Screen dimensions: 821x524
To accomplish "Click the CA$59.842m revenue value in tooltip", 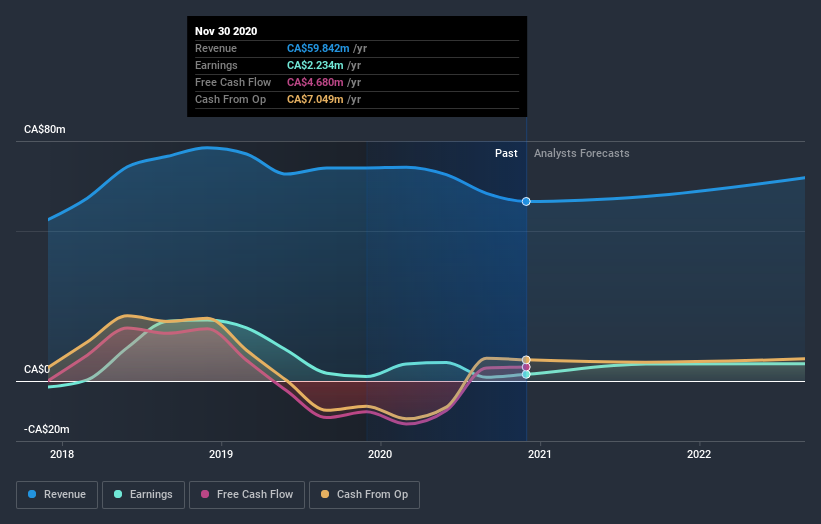I will (x=318, y=48).
